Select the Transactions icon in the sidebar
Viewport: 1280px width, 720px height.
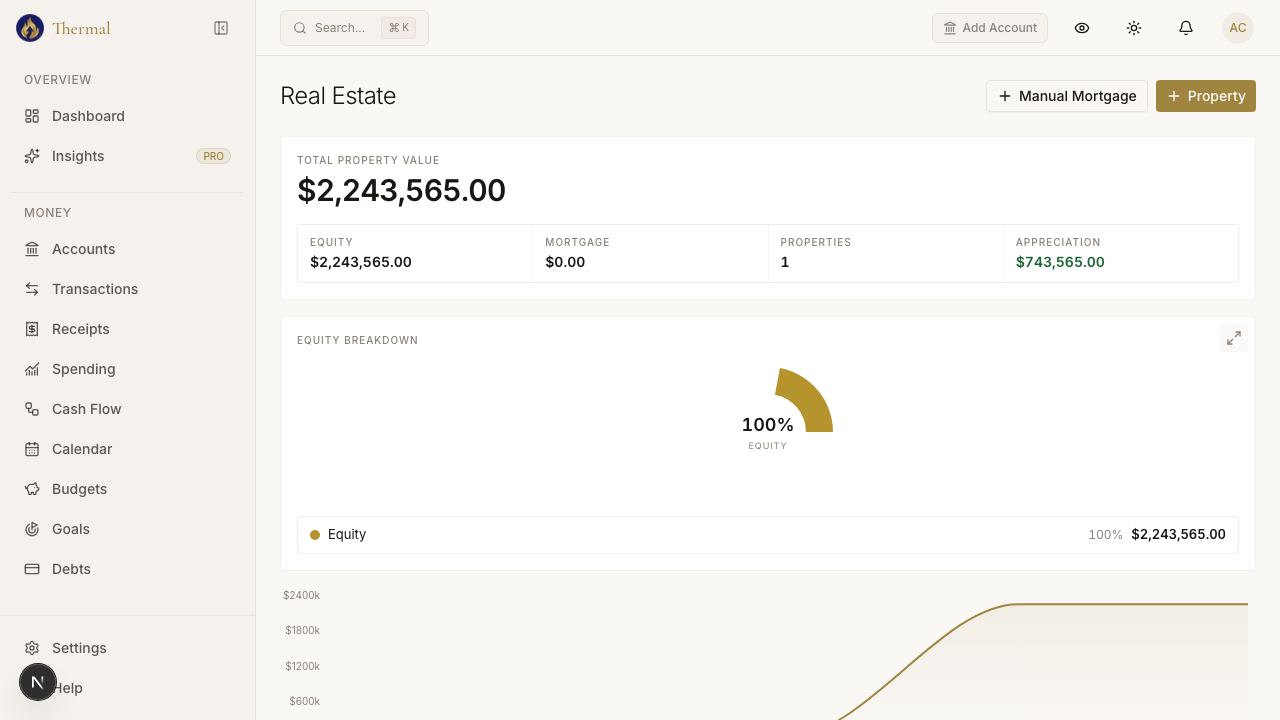(33, 289)
